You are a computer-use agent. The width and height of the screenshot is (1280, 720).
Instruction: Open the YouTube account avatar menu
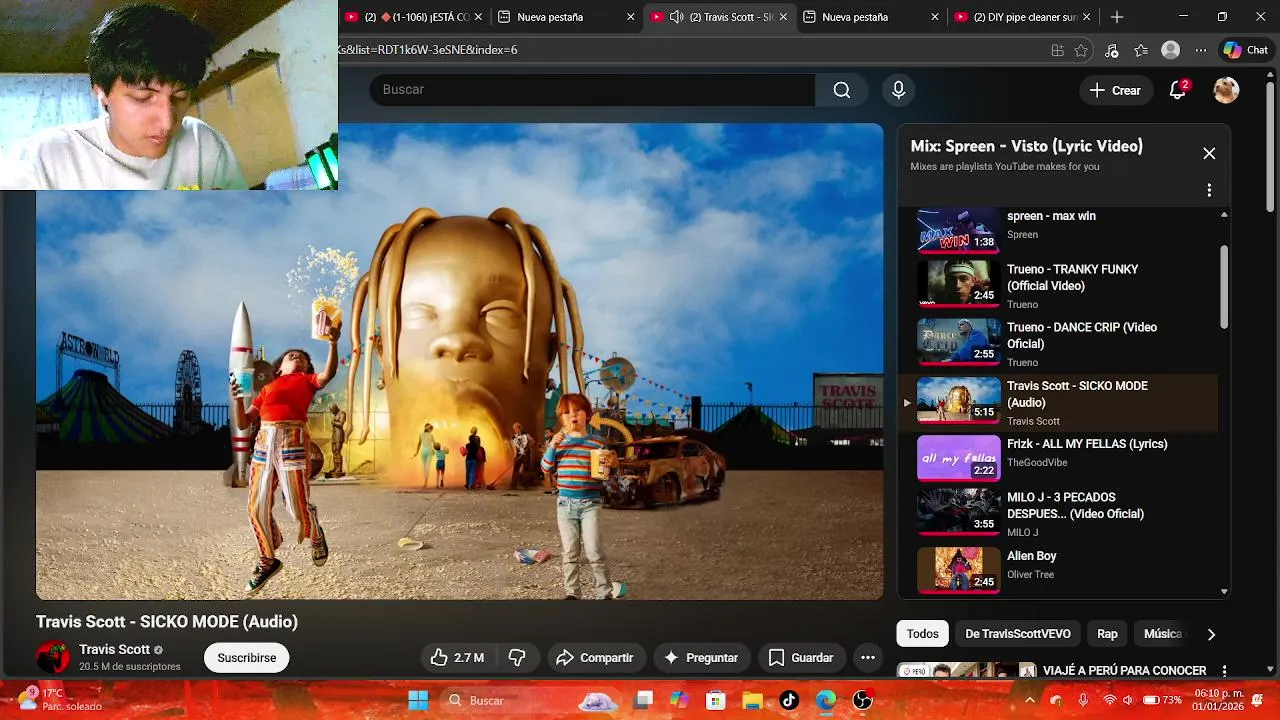click(1226, 90)
